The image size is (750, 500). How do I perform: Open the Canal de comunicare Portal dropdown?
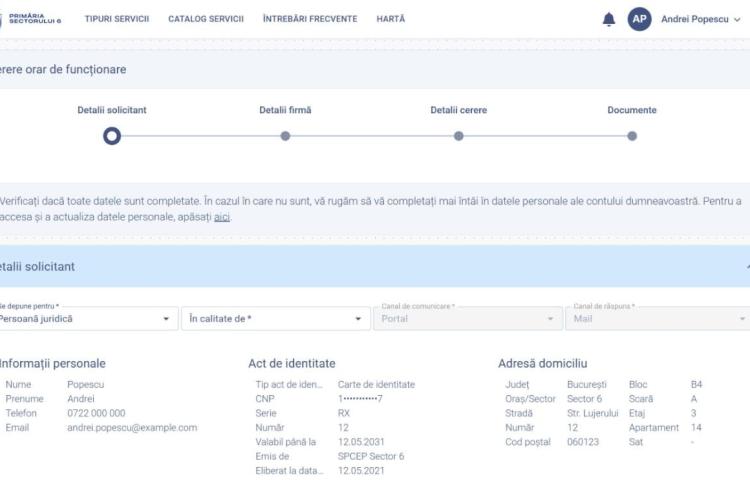pyautogui.click(x=468, y=319)
